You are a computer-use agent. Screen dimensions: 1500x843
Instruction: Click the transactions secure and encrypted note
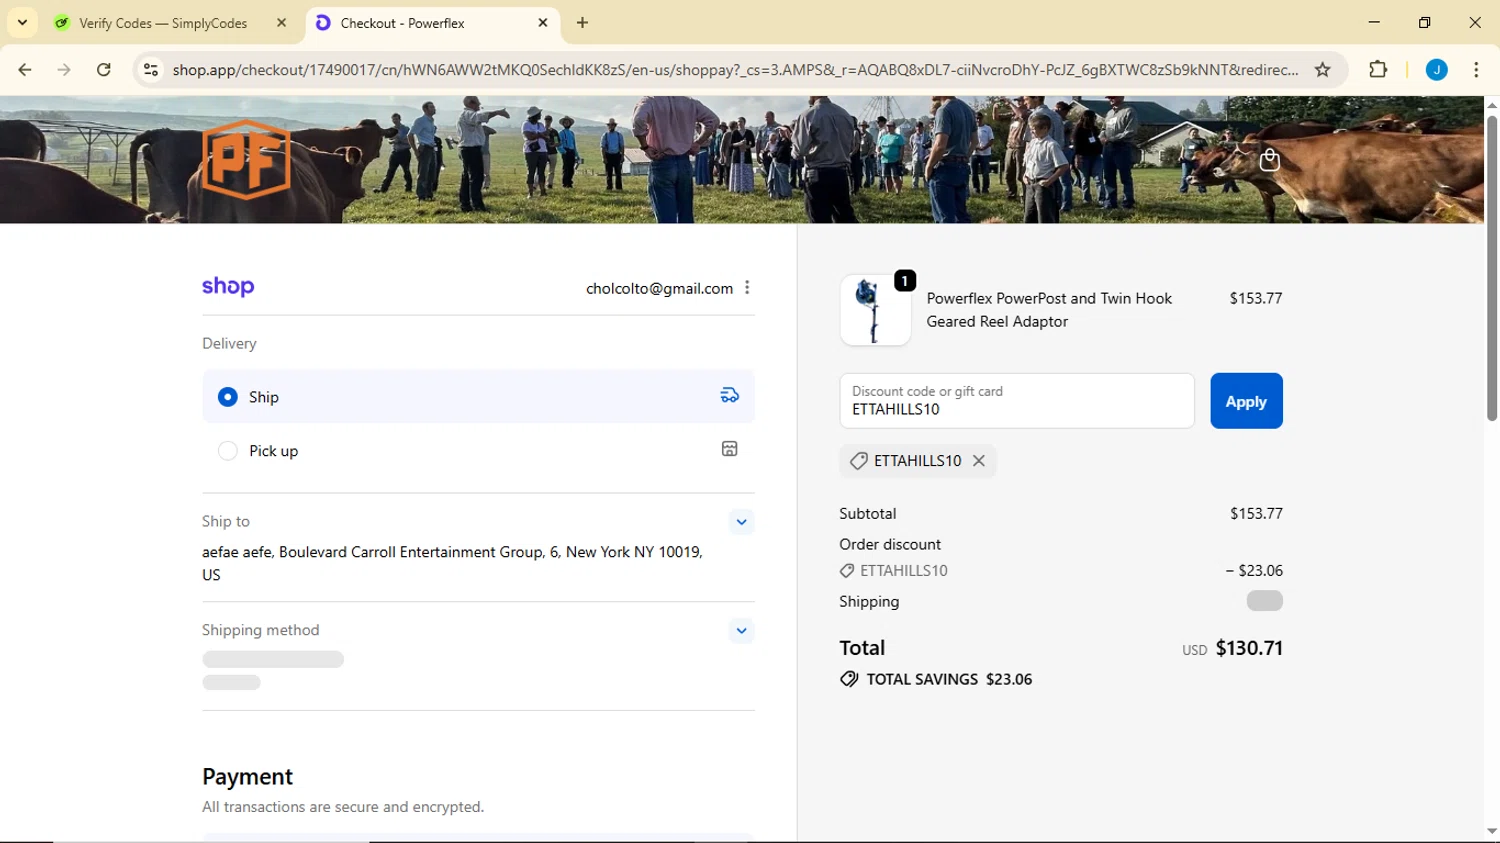pos(343,807)
